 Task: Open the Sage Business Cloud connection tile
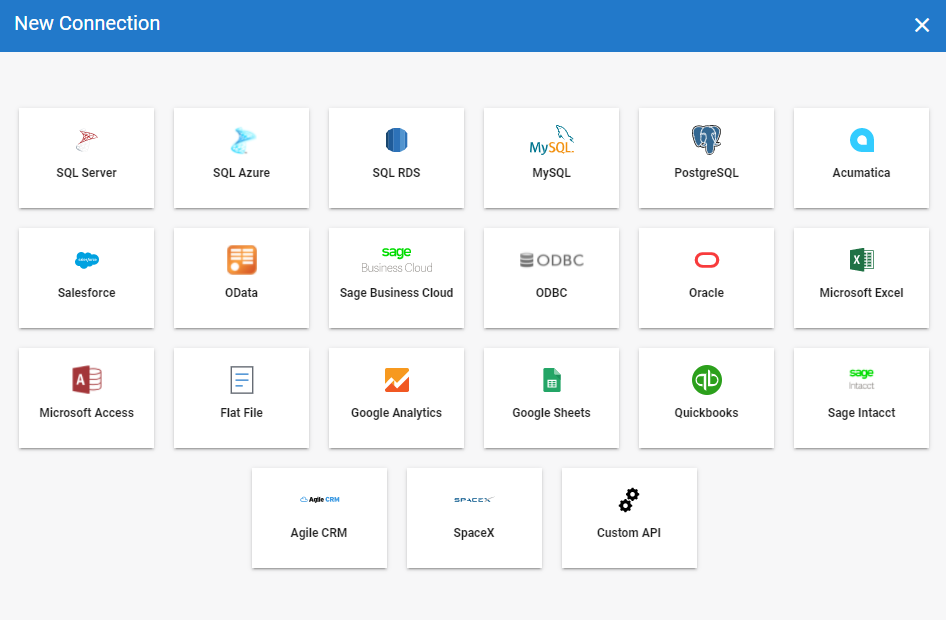pyautogui.click(x=396, y=278)
